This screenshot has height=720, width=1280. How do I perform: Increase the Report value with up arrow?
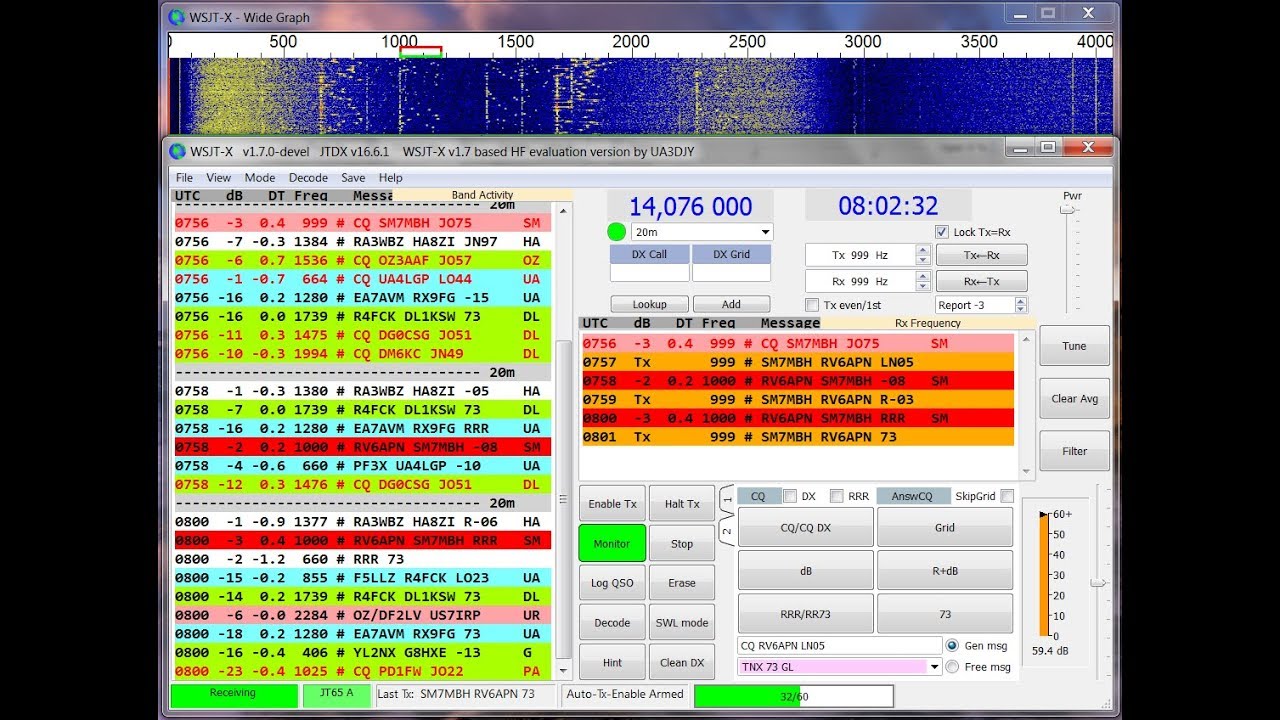point(1020,301)
